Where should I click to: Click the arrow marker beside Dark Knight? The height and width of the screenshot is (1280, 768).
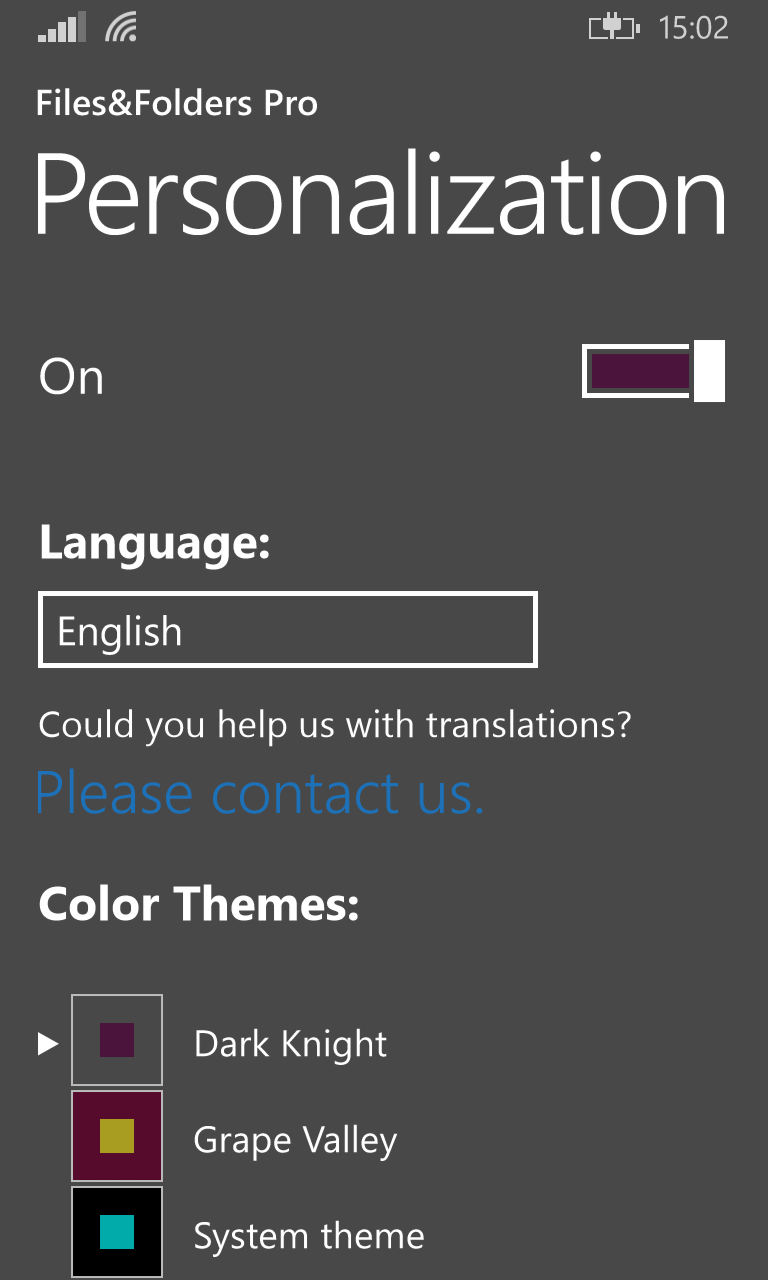point(47,1044)
